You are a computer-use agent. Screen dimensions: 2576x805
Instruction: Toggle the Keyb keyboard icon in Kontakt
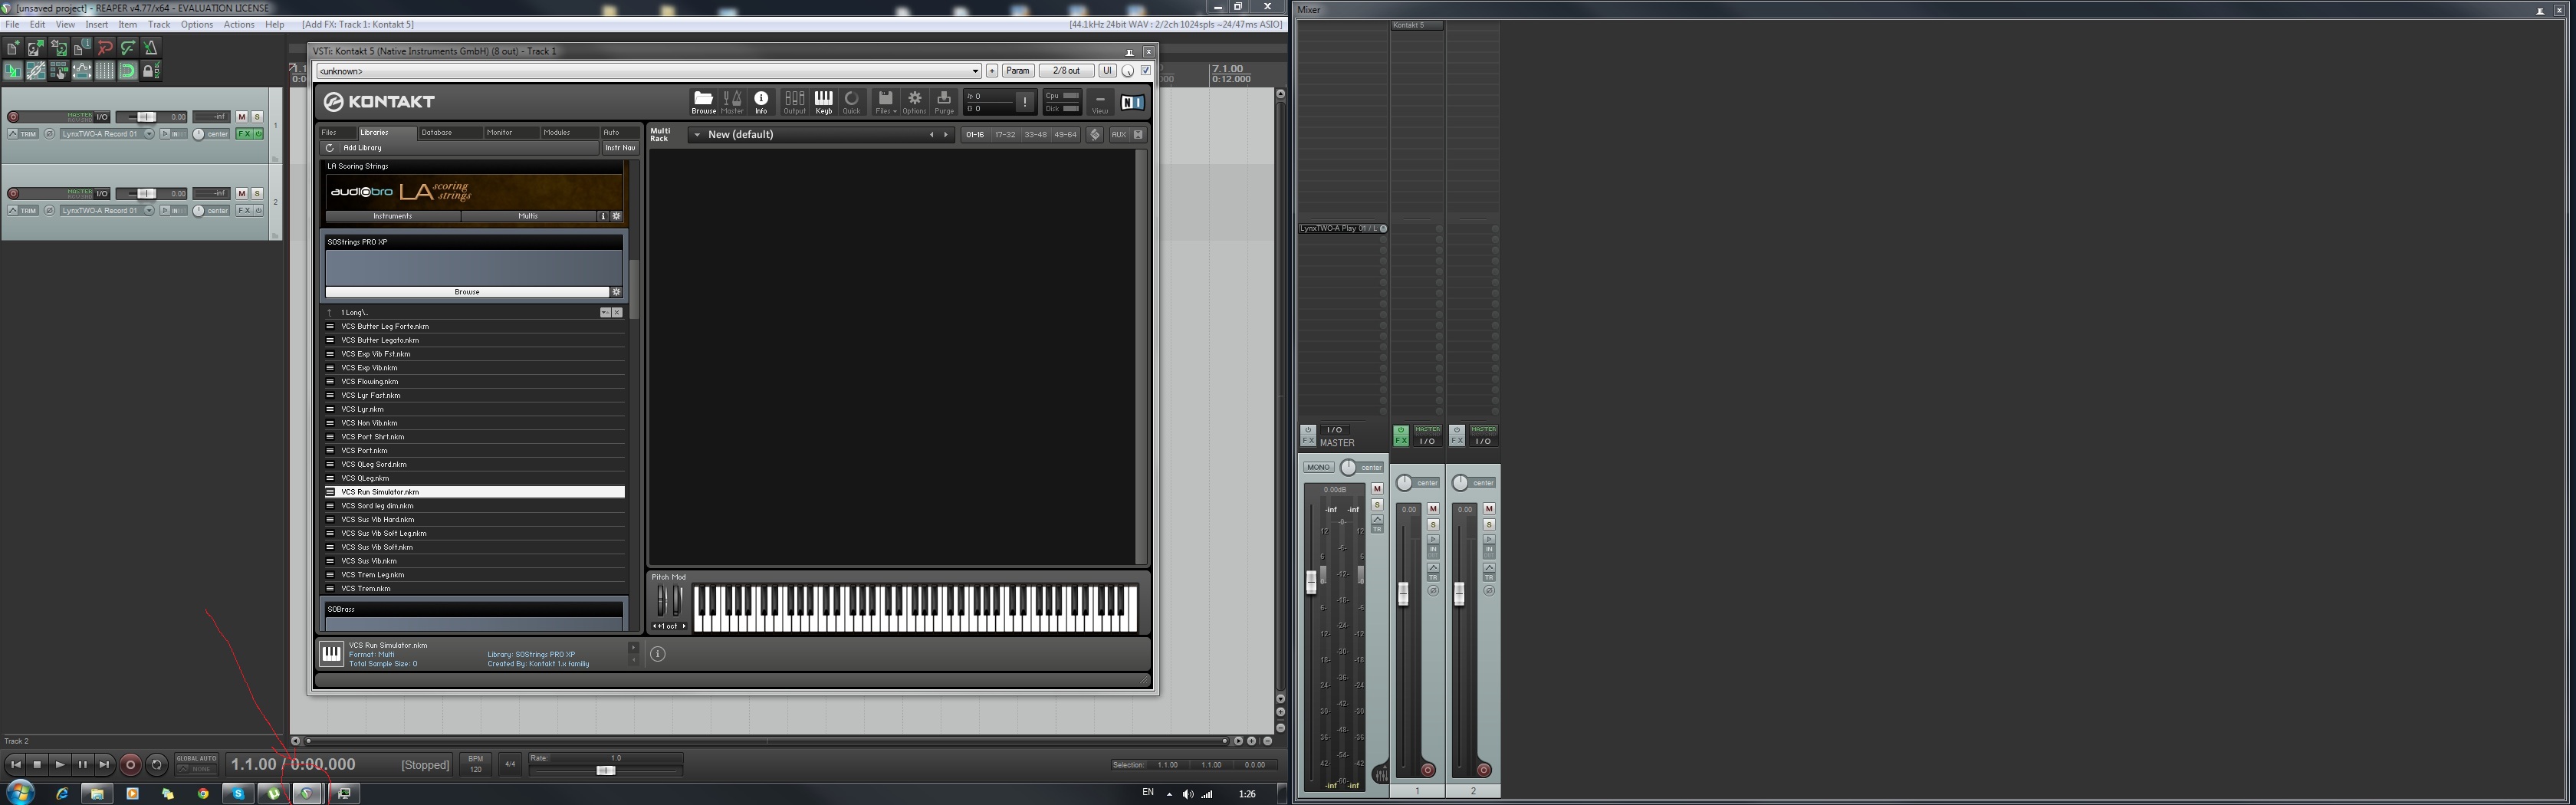(x=823, y=101)
